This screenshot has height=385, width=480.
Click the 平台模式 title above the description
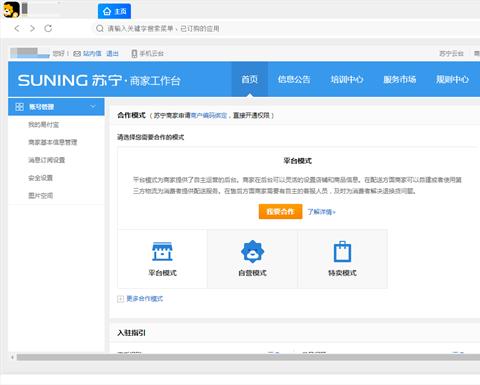pyautogui.click(x=297, y=161)
